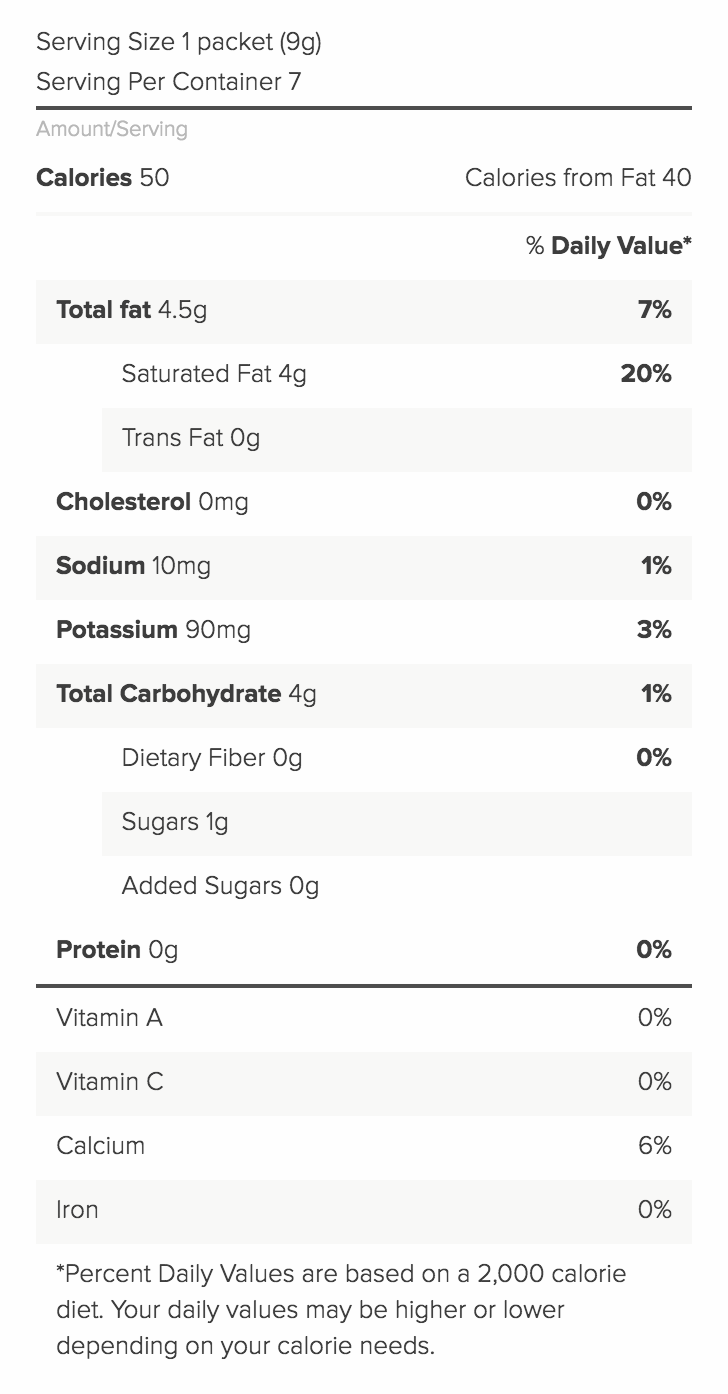
Task: Click the Percent Daily Values footnote
Action: click(x=341, y=1310)
